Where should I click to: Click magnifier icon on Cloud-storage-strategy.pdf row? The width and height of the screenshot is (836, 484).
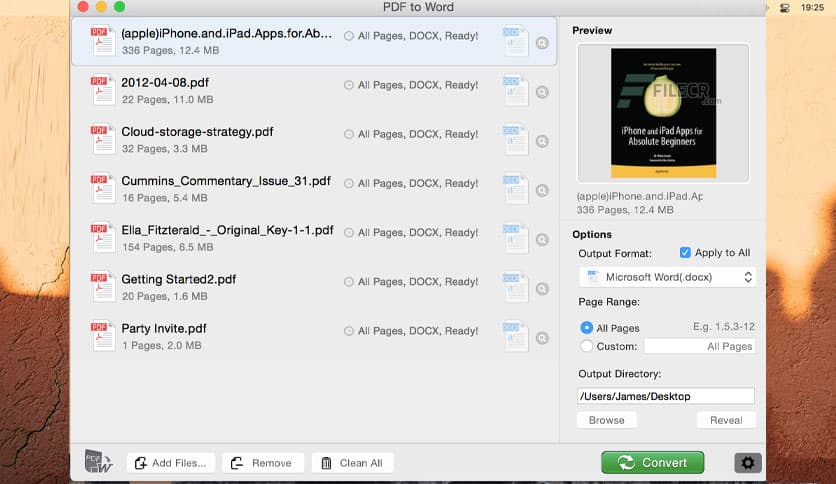coord(542,141)
